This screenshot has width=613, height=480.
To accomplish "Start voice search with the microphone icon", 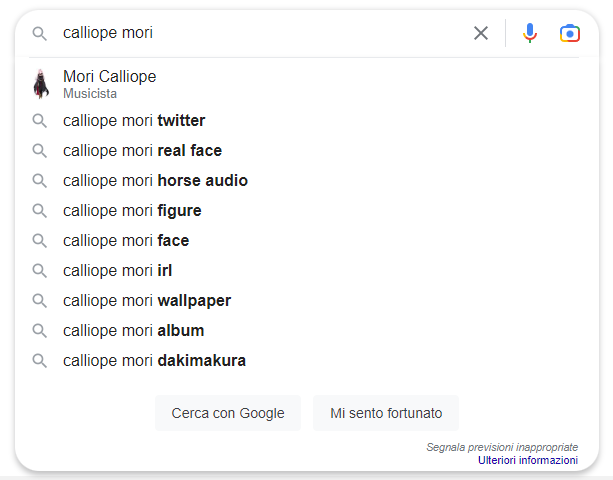I will pos(530,33).
